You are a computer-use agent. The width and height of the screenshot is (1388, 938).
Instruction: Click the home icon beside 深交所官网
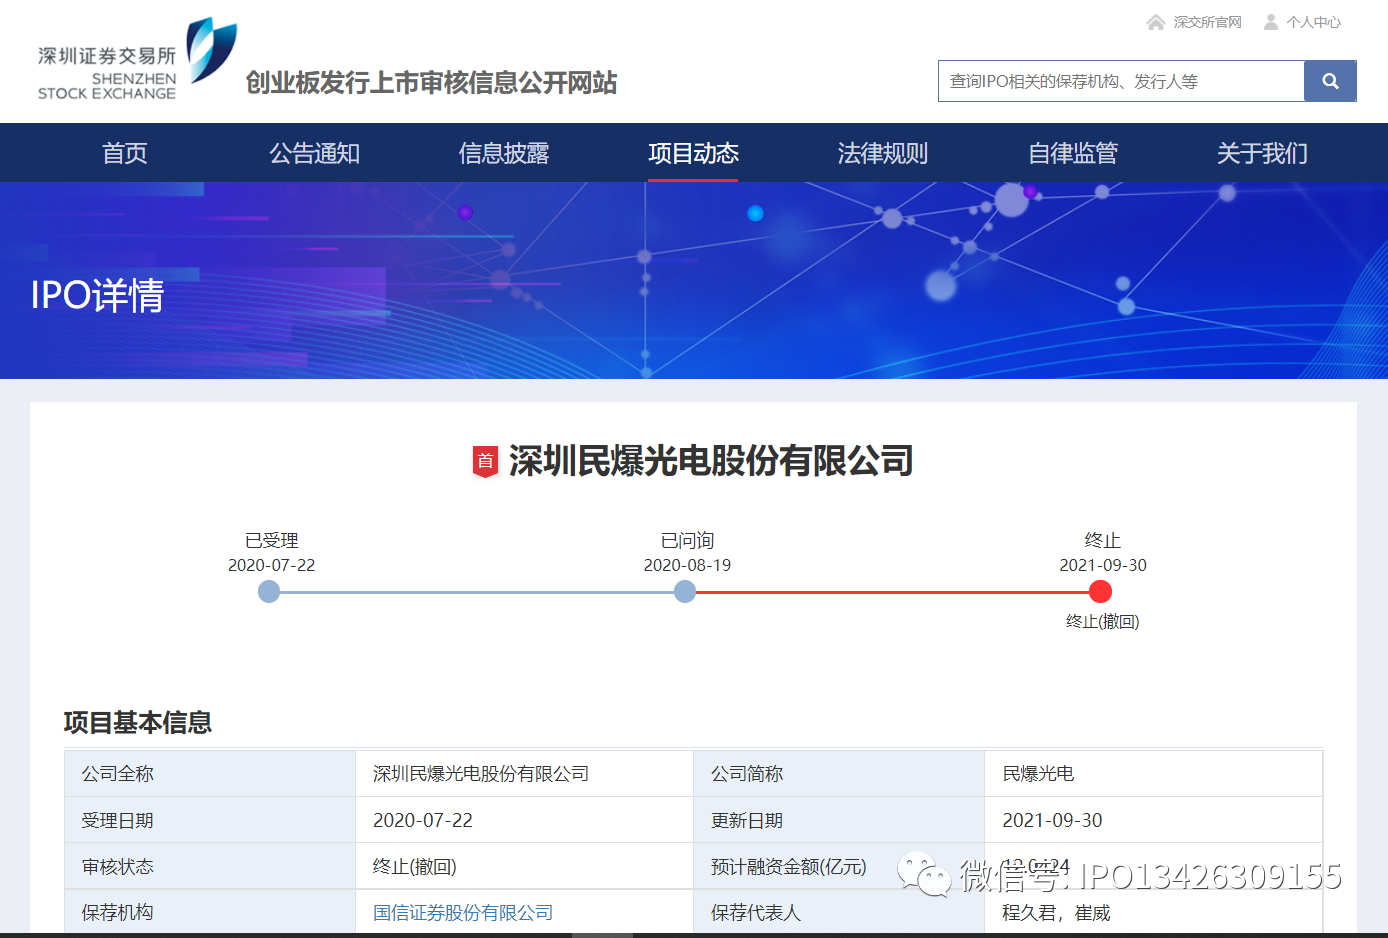coord(1156,22)
